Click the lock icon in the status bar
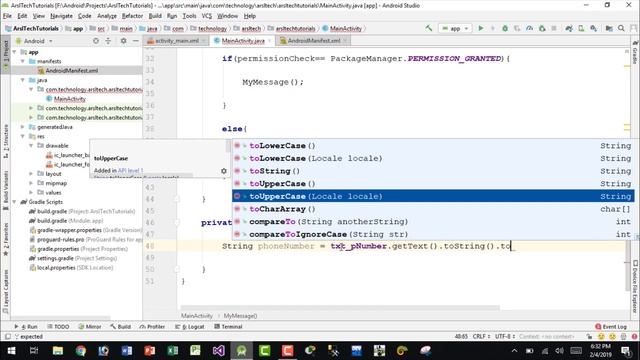 point(589,336)
